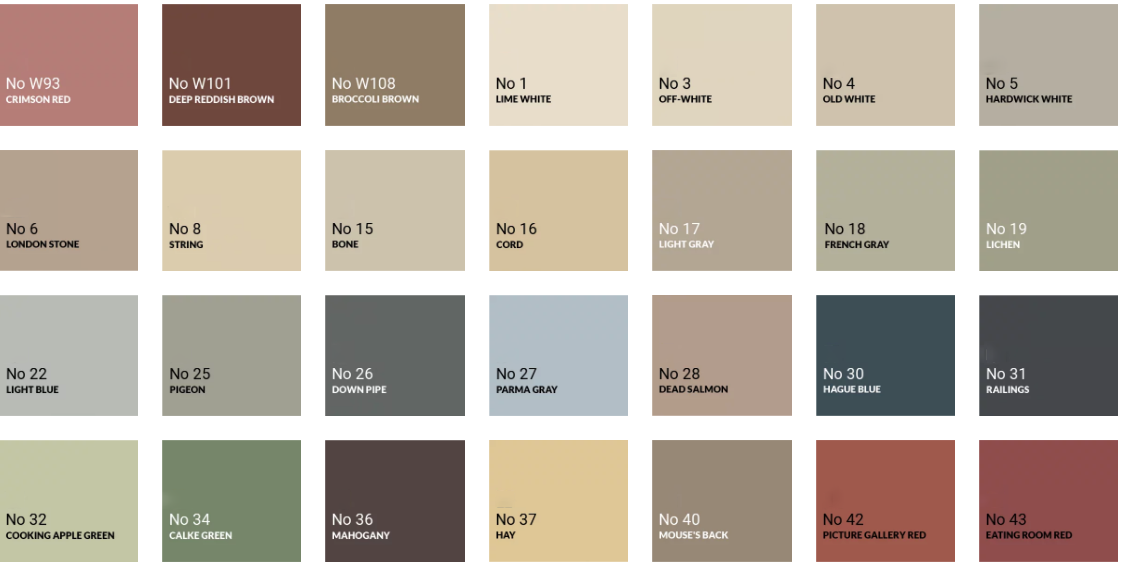This screenshot has width=1121, height=564.
Task: Choose the No 37 Hay swatch
Action: pos(558,501)
